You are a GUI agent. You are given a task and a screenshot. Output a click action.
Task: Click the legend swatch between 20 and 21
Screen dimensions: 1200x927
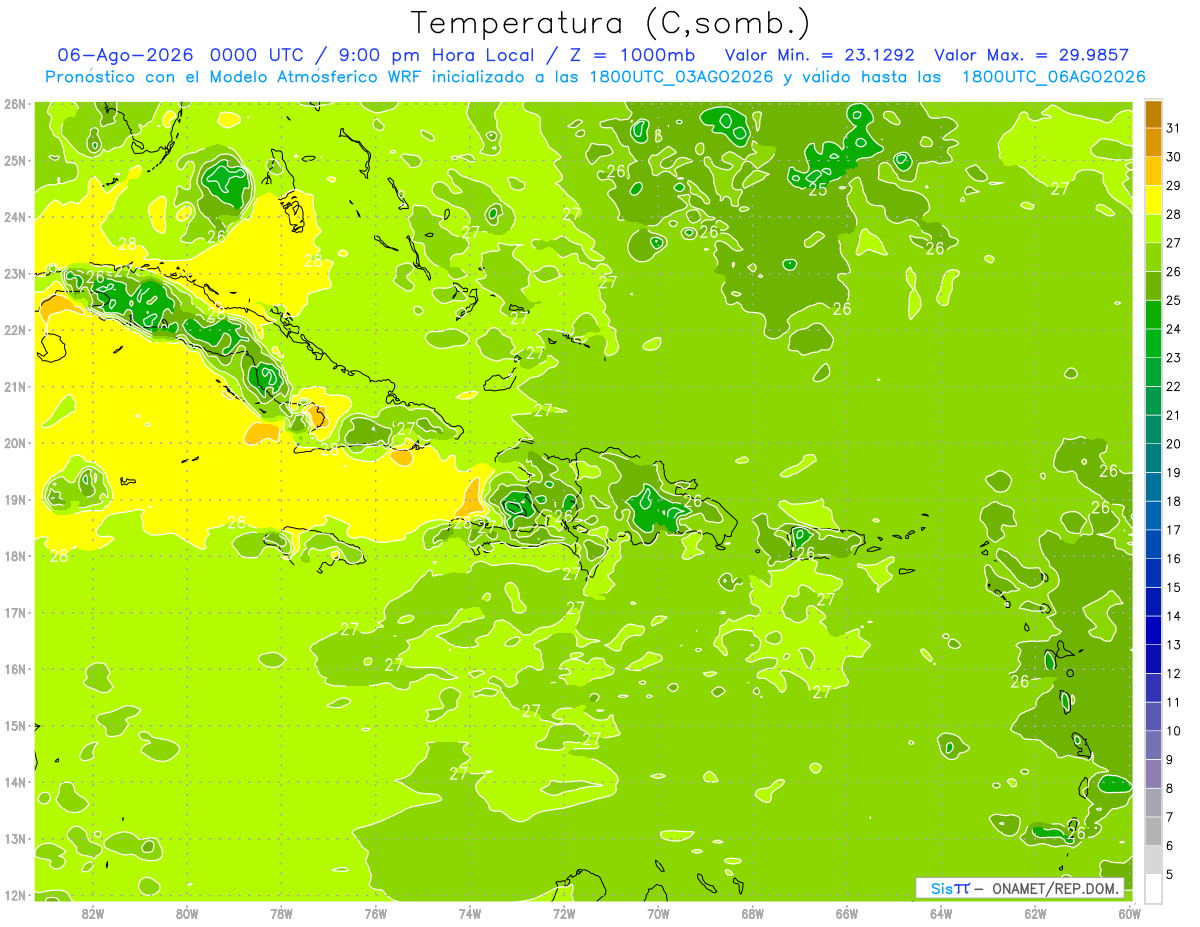tap(1153, 430)
